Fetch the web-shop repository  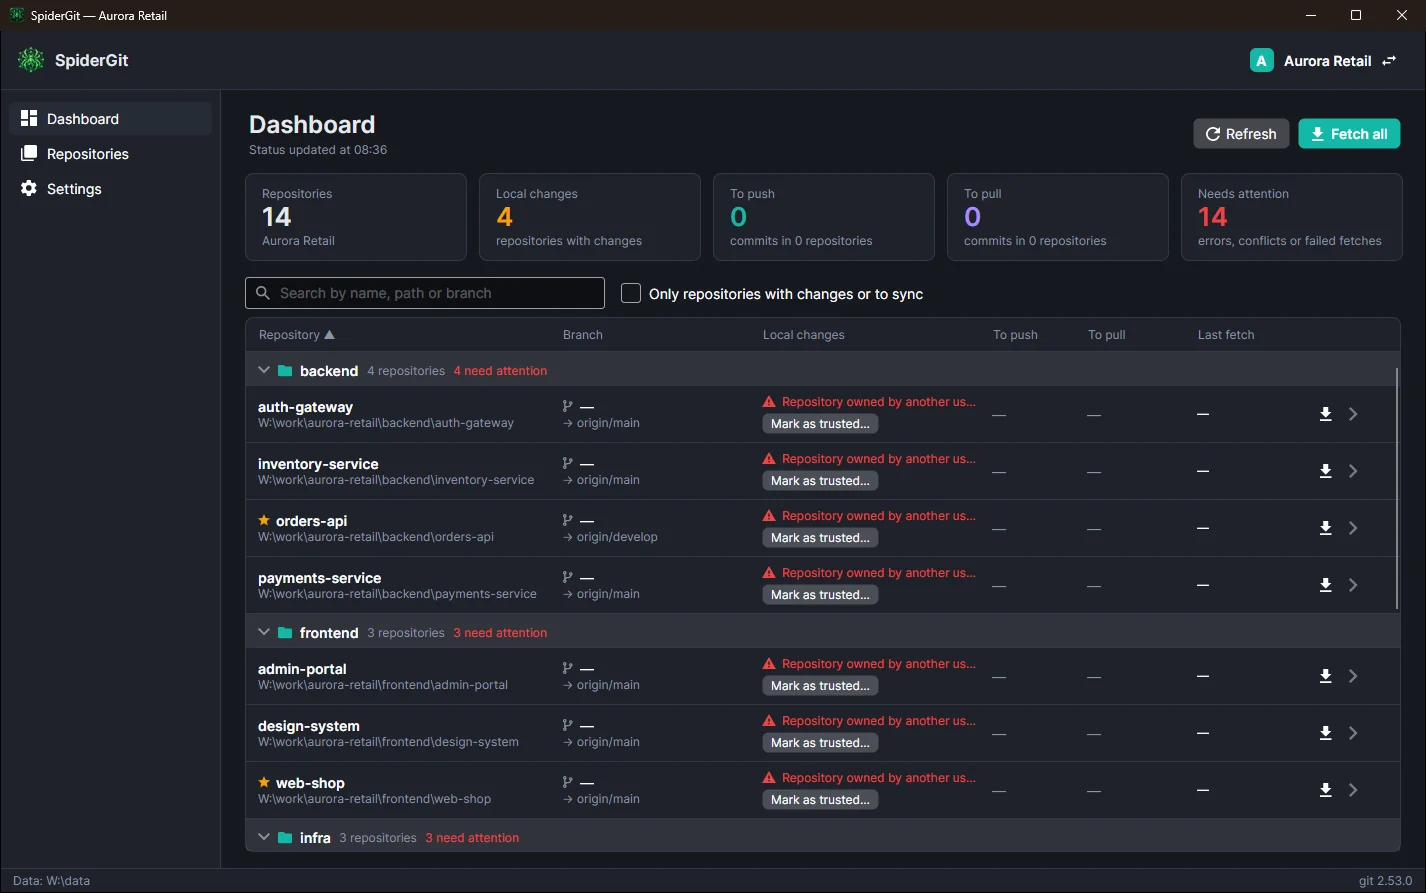pos(1325,790)
